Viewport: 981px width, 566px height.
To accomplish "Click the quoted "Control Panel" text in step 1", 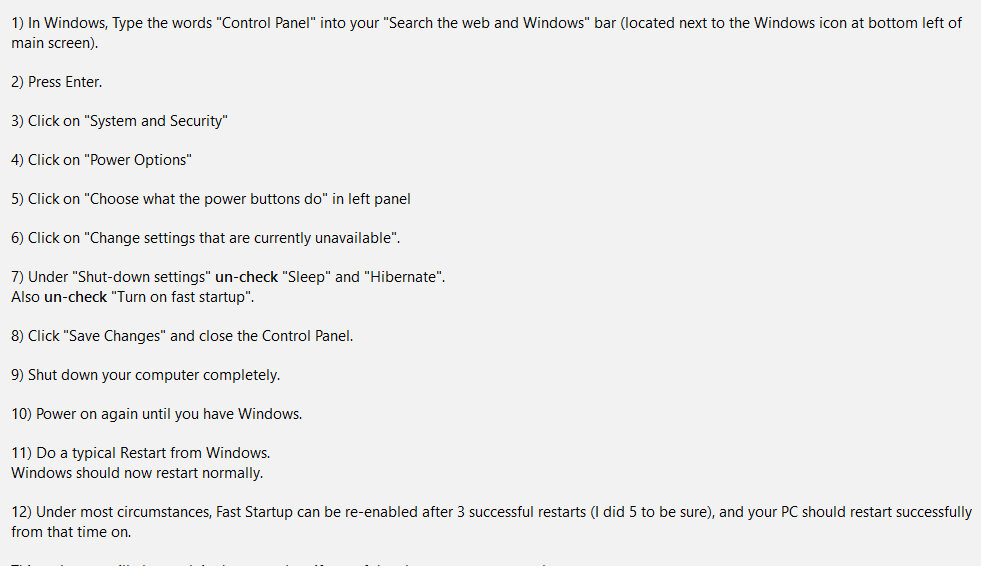I will click(x=266, y=23).
